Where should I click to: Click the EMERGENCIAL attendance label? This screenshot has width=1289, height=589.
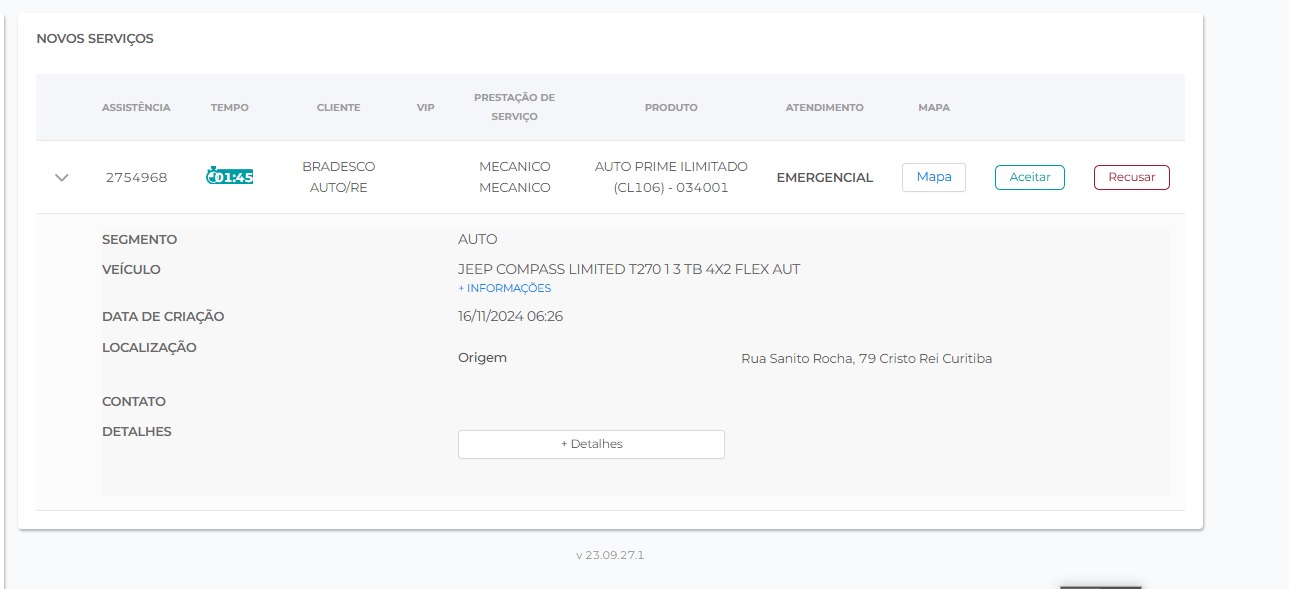(x=825, y=177)
